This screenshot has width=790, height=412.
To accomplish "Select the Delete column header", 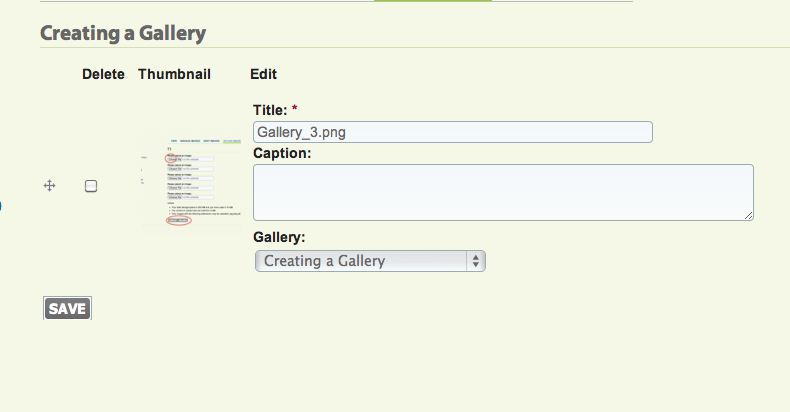I will [103, 74].
